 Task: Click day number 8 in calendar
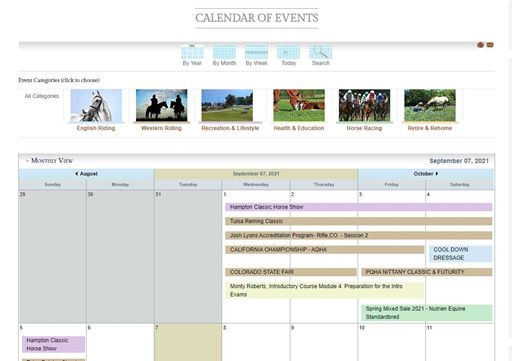(225, 328)
